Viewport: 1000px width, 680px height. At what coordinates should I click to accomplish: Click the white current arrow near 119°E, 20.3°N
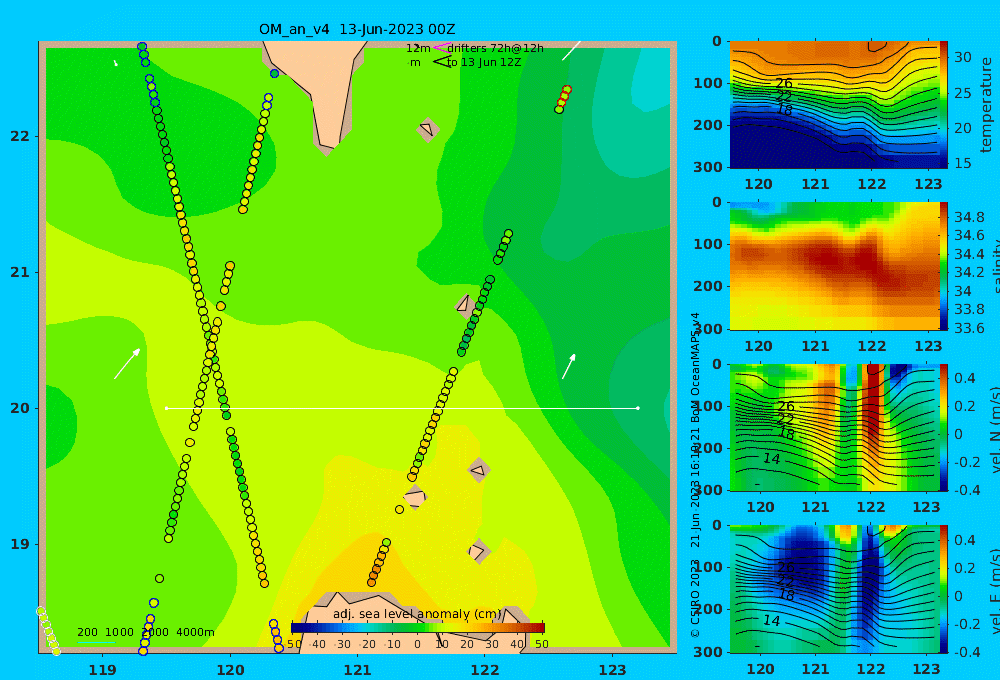127,364
